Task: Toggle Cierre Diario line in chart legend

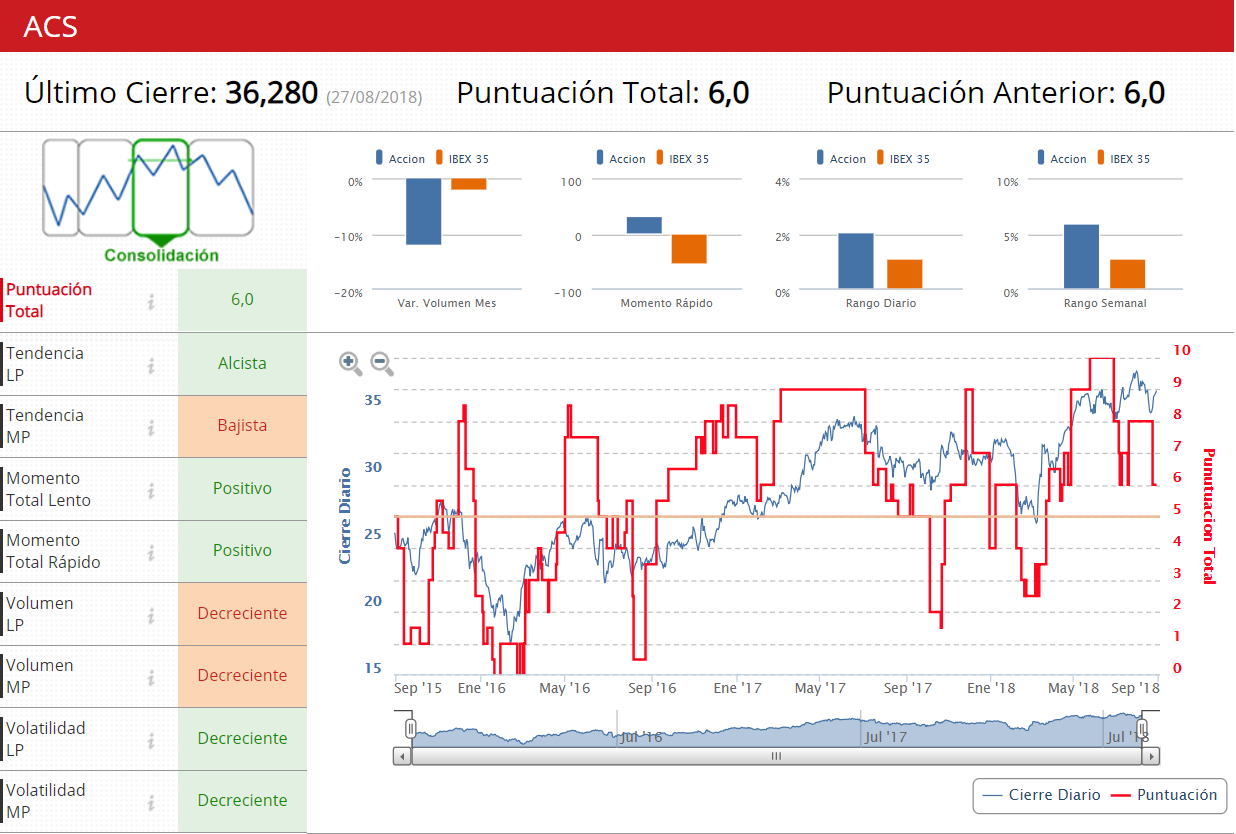Action: [1042, 795]
